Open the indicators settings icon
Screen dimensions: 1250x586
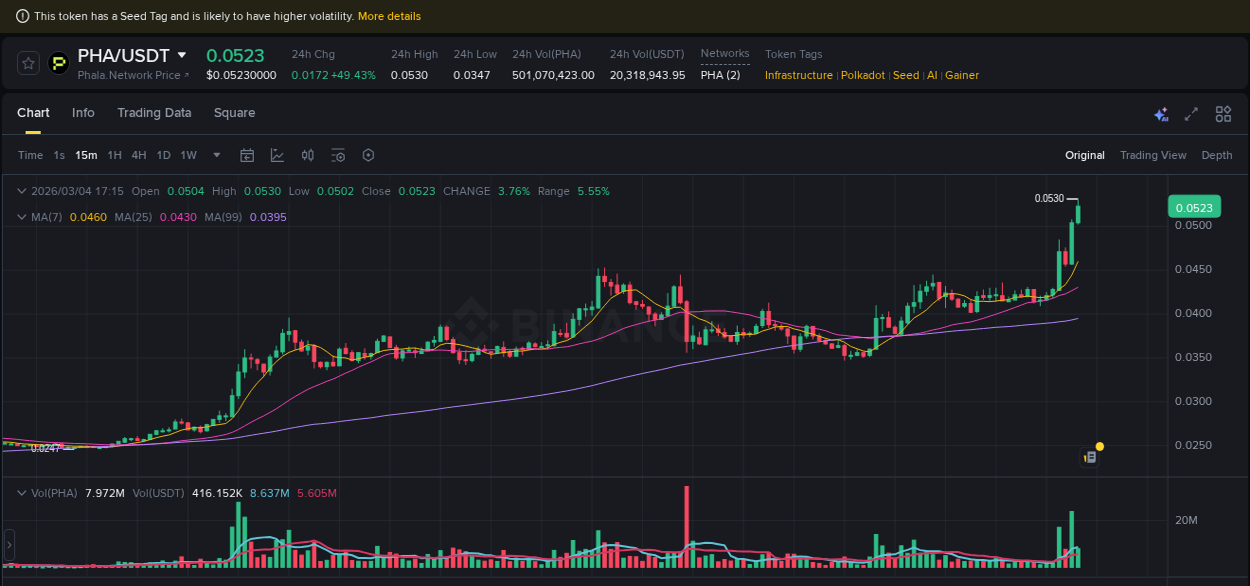pyautogui.click(x=338, y=155)
